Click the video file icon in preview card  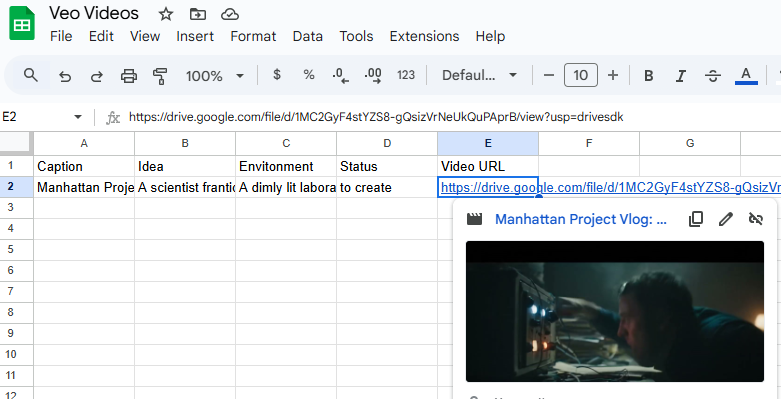tap(474, 219)
